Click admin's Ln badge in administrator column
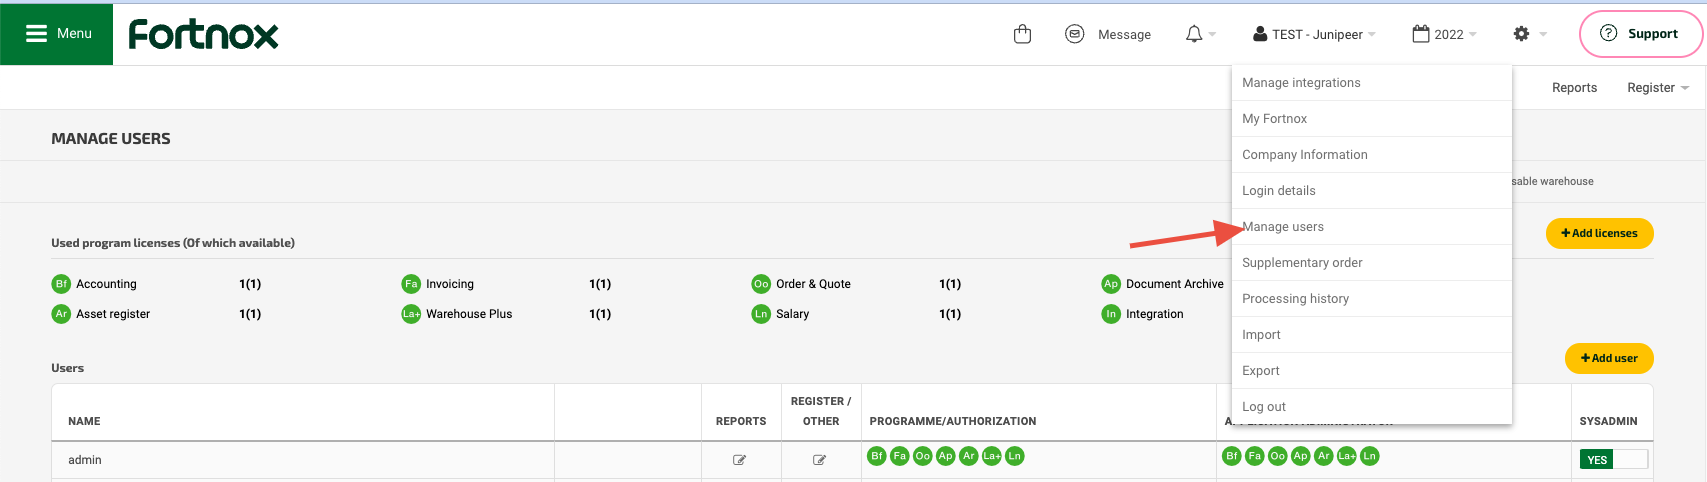Viewport: 1707px width, 482px height. [1370, 456]
